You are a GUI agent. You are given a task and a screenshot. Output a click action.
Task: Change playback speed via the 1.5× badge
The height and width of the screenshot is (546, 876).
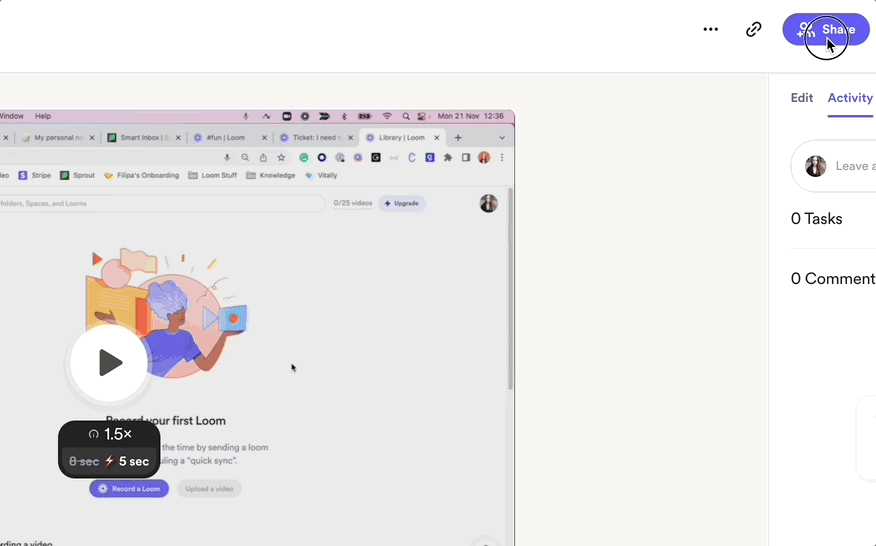(110, 435)
